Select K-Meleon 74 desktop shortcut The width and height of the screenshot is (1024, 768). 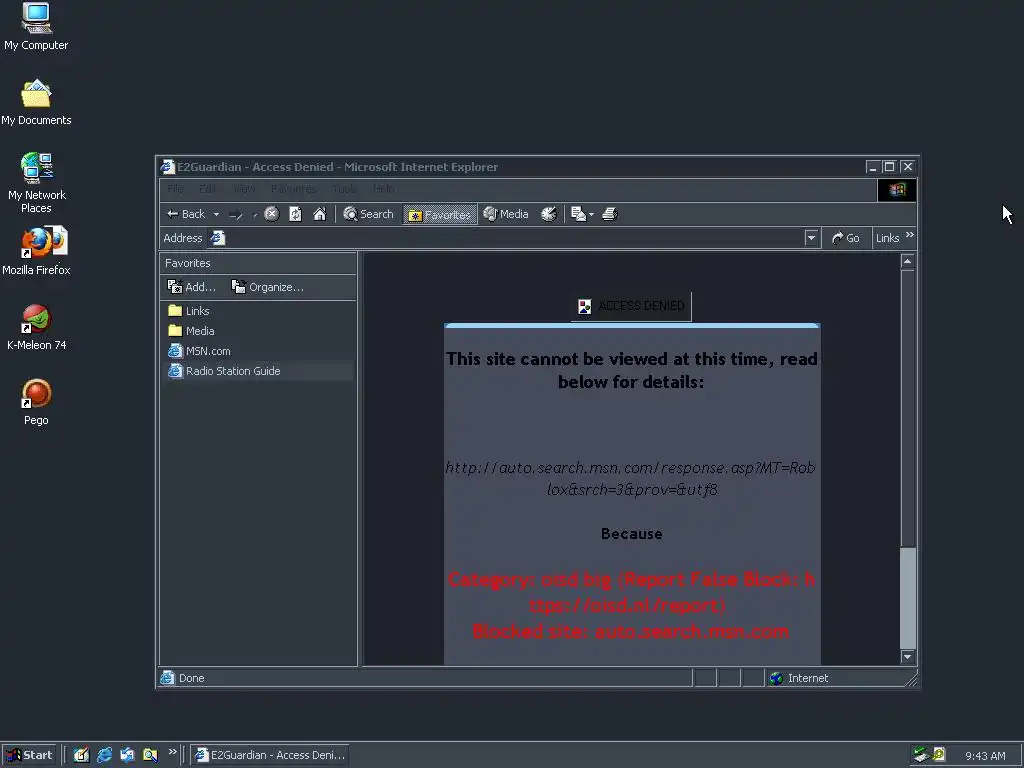click(x=36, y=328)
